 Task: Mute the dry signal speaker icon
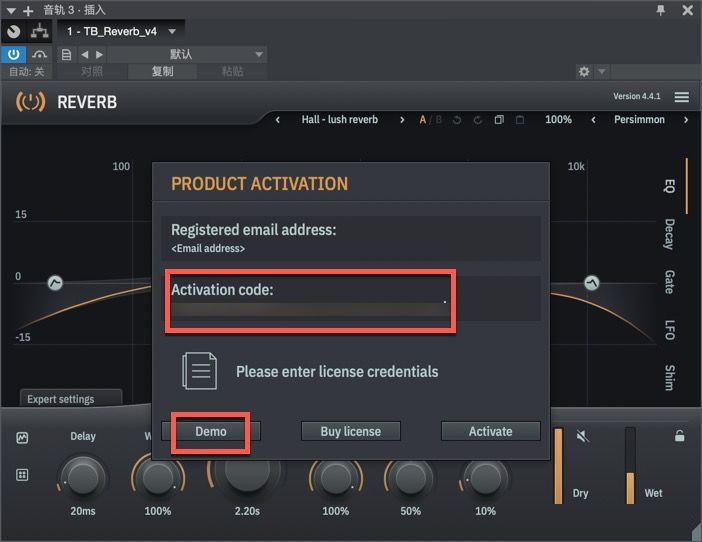tap(582, 436)
